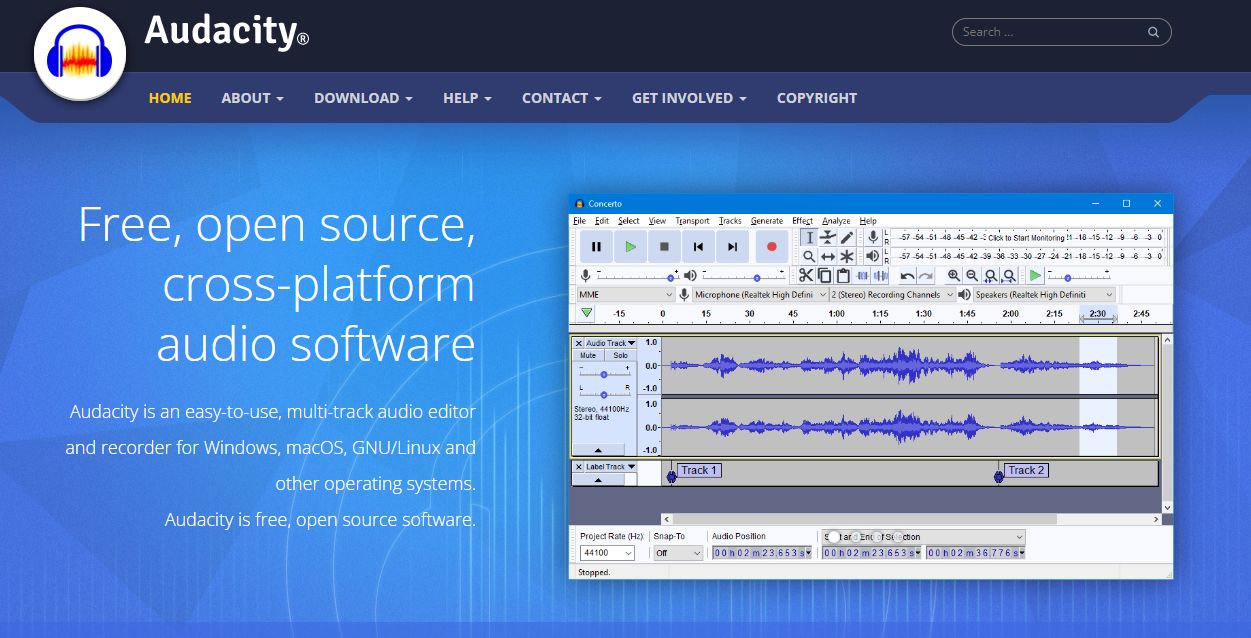Image resolution: width=1251 pixels, height=638 pixels.
Task: Open the Start and End of Selection dropdown
Action: [923, 537]
